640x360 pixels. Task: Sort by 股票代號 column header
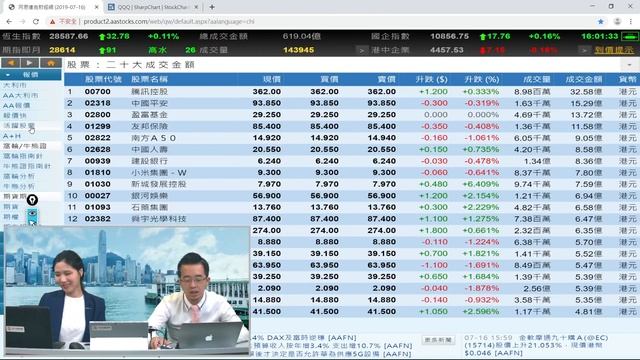[x=103, y=79]
